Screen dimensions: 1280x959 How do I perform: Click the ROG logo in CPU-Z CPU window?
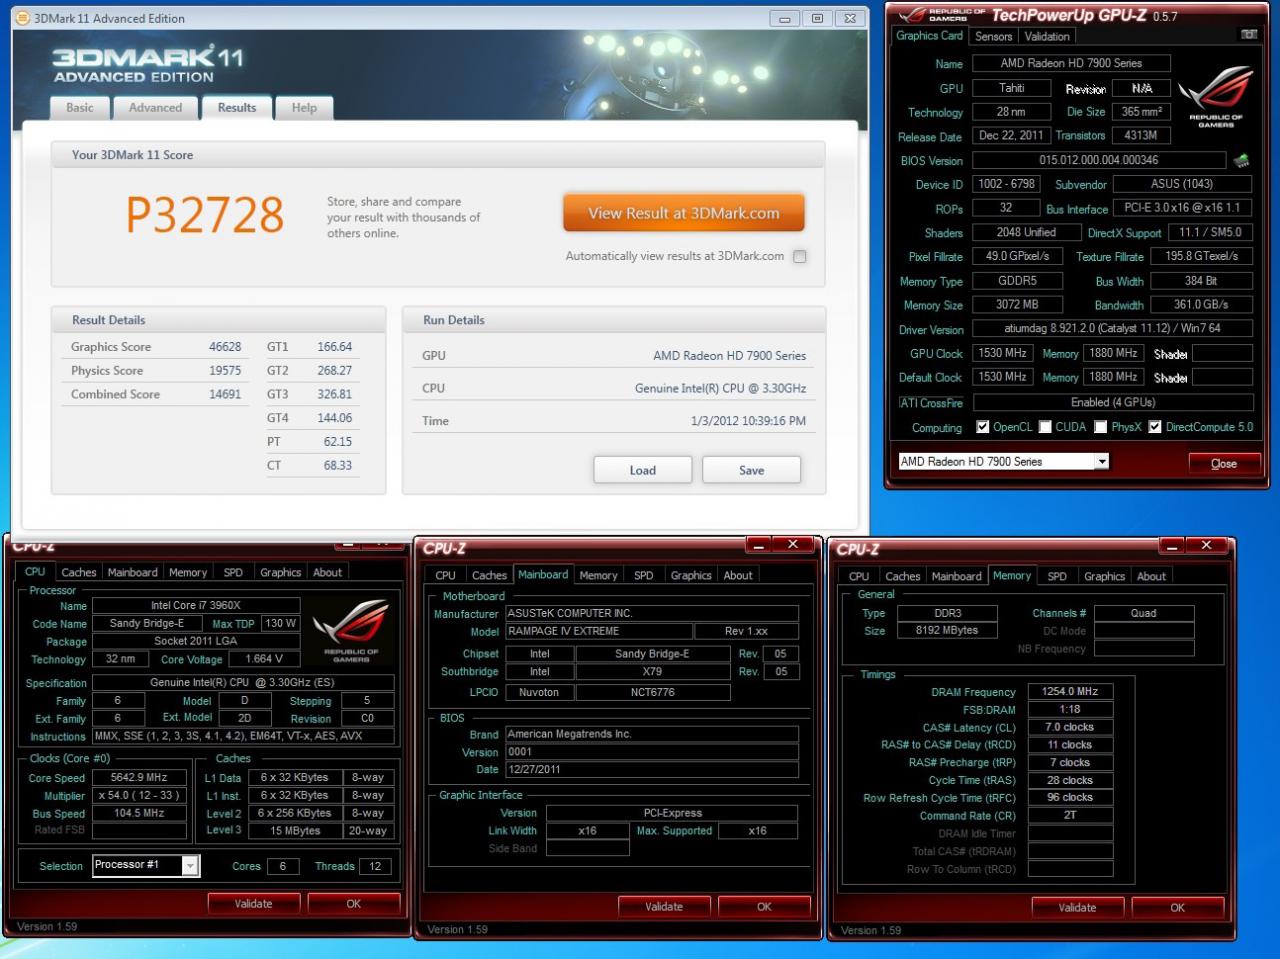coord(351,632)
